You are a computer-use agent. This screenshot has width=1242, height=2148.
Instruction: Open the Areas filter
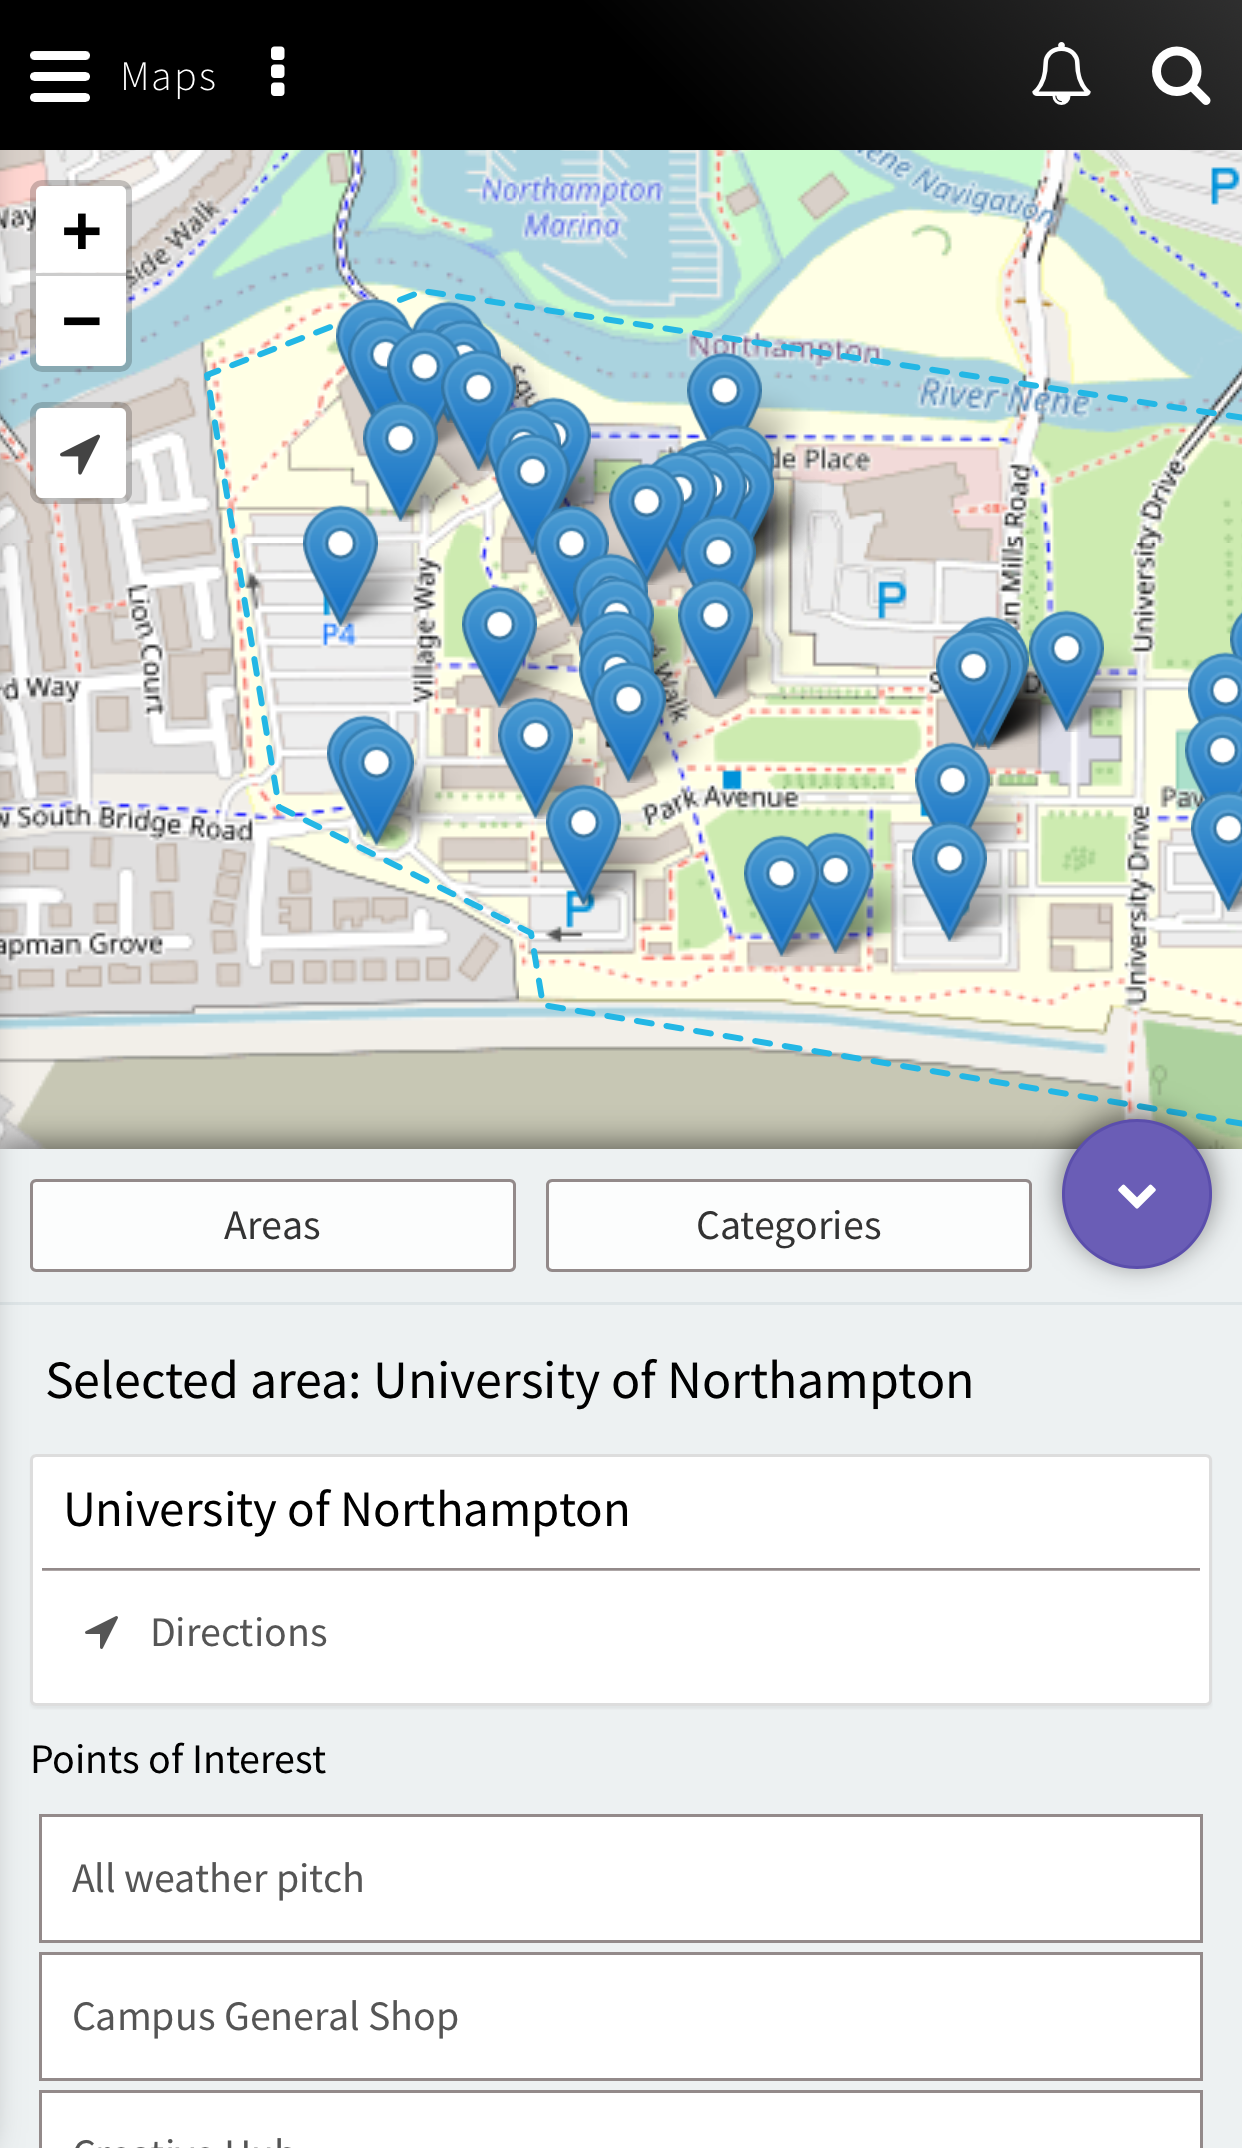[273, 1225]
